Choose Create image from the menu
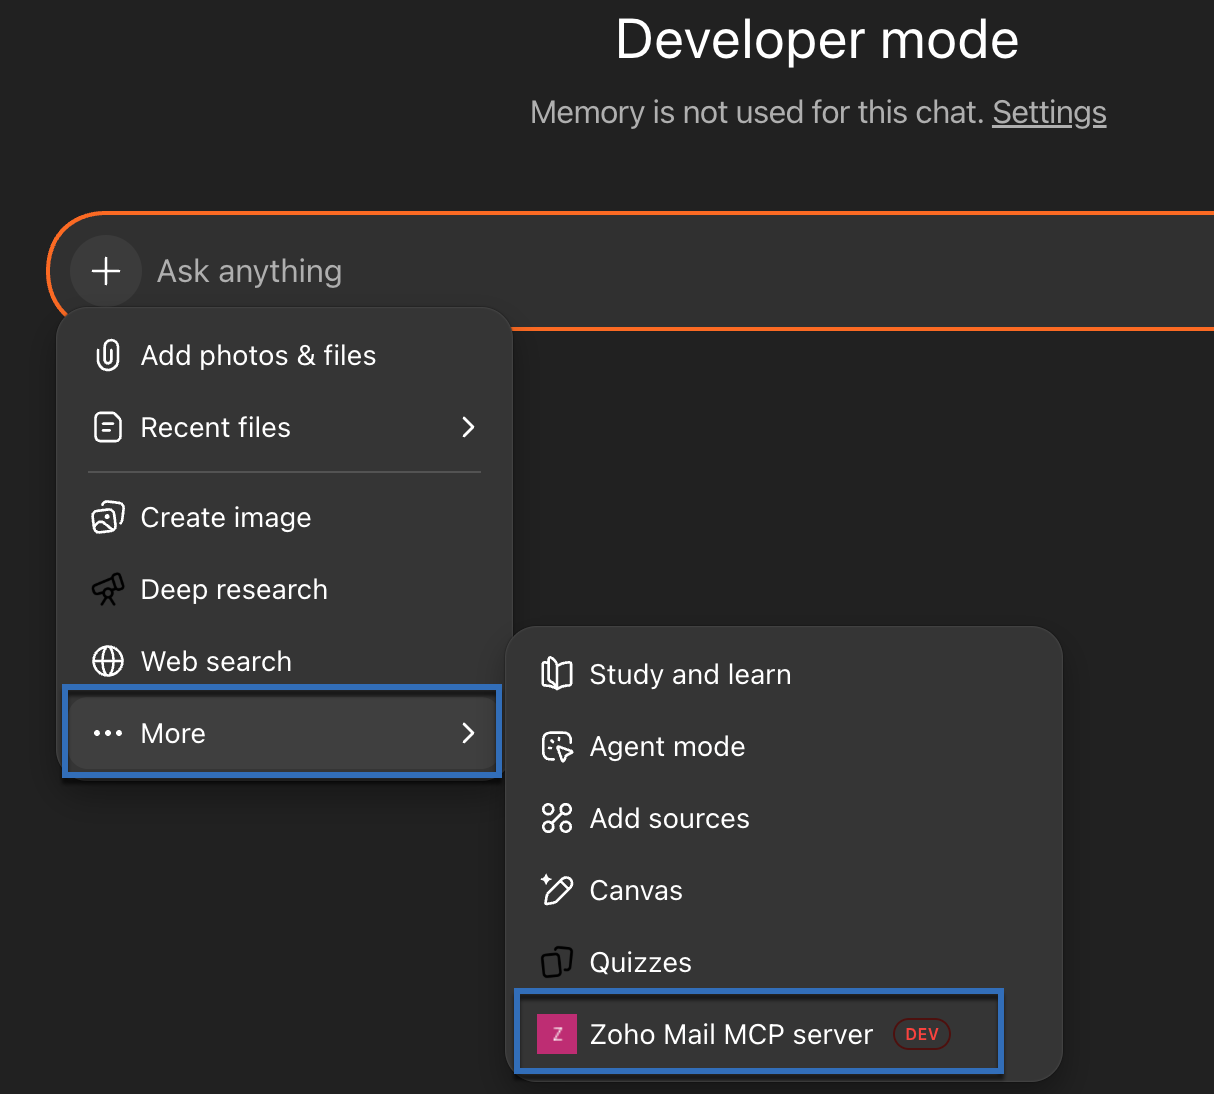The image size is (1214, 1094). point(285,517)
